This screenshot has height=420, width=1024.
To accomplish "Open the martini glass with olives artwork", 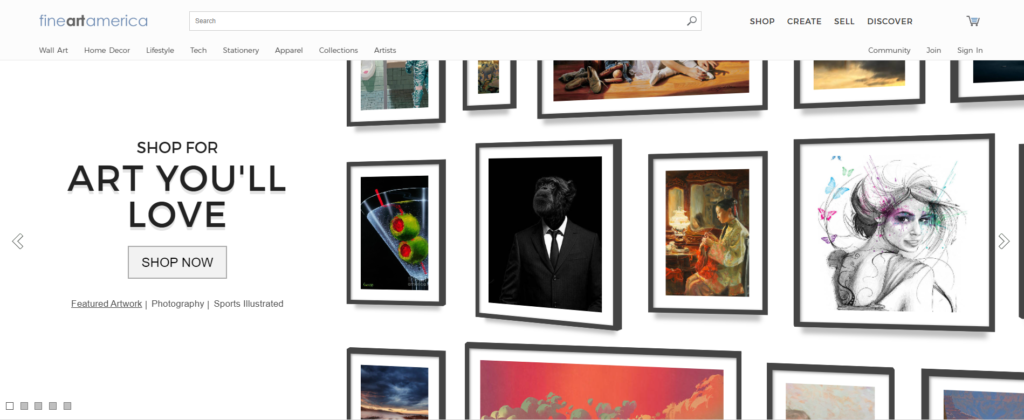I will point(395,233).
